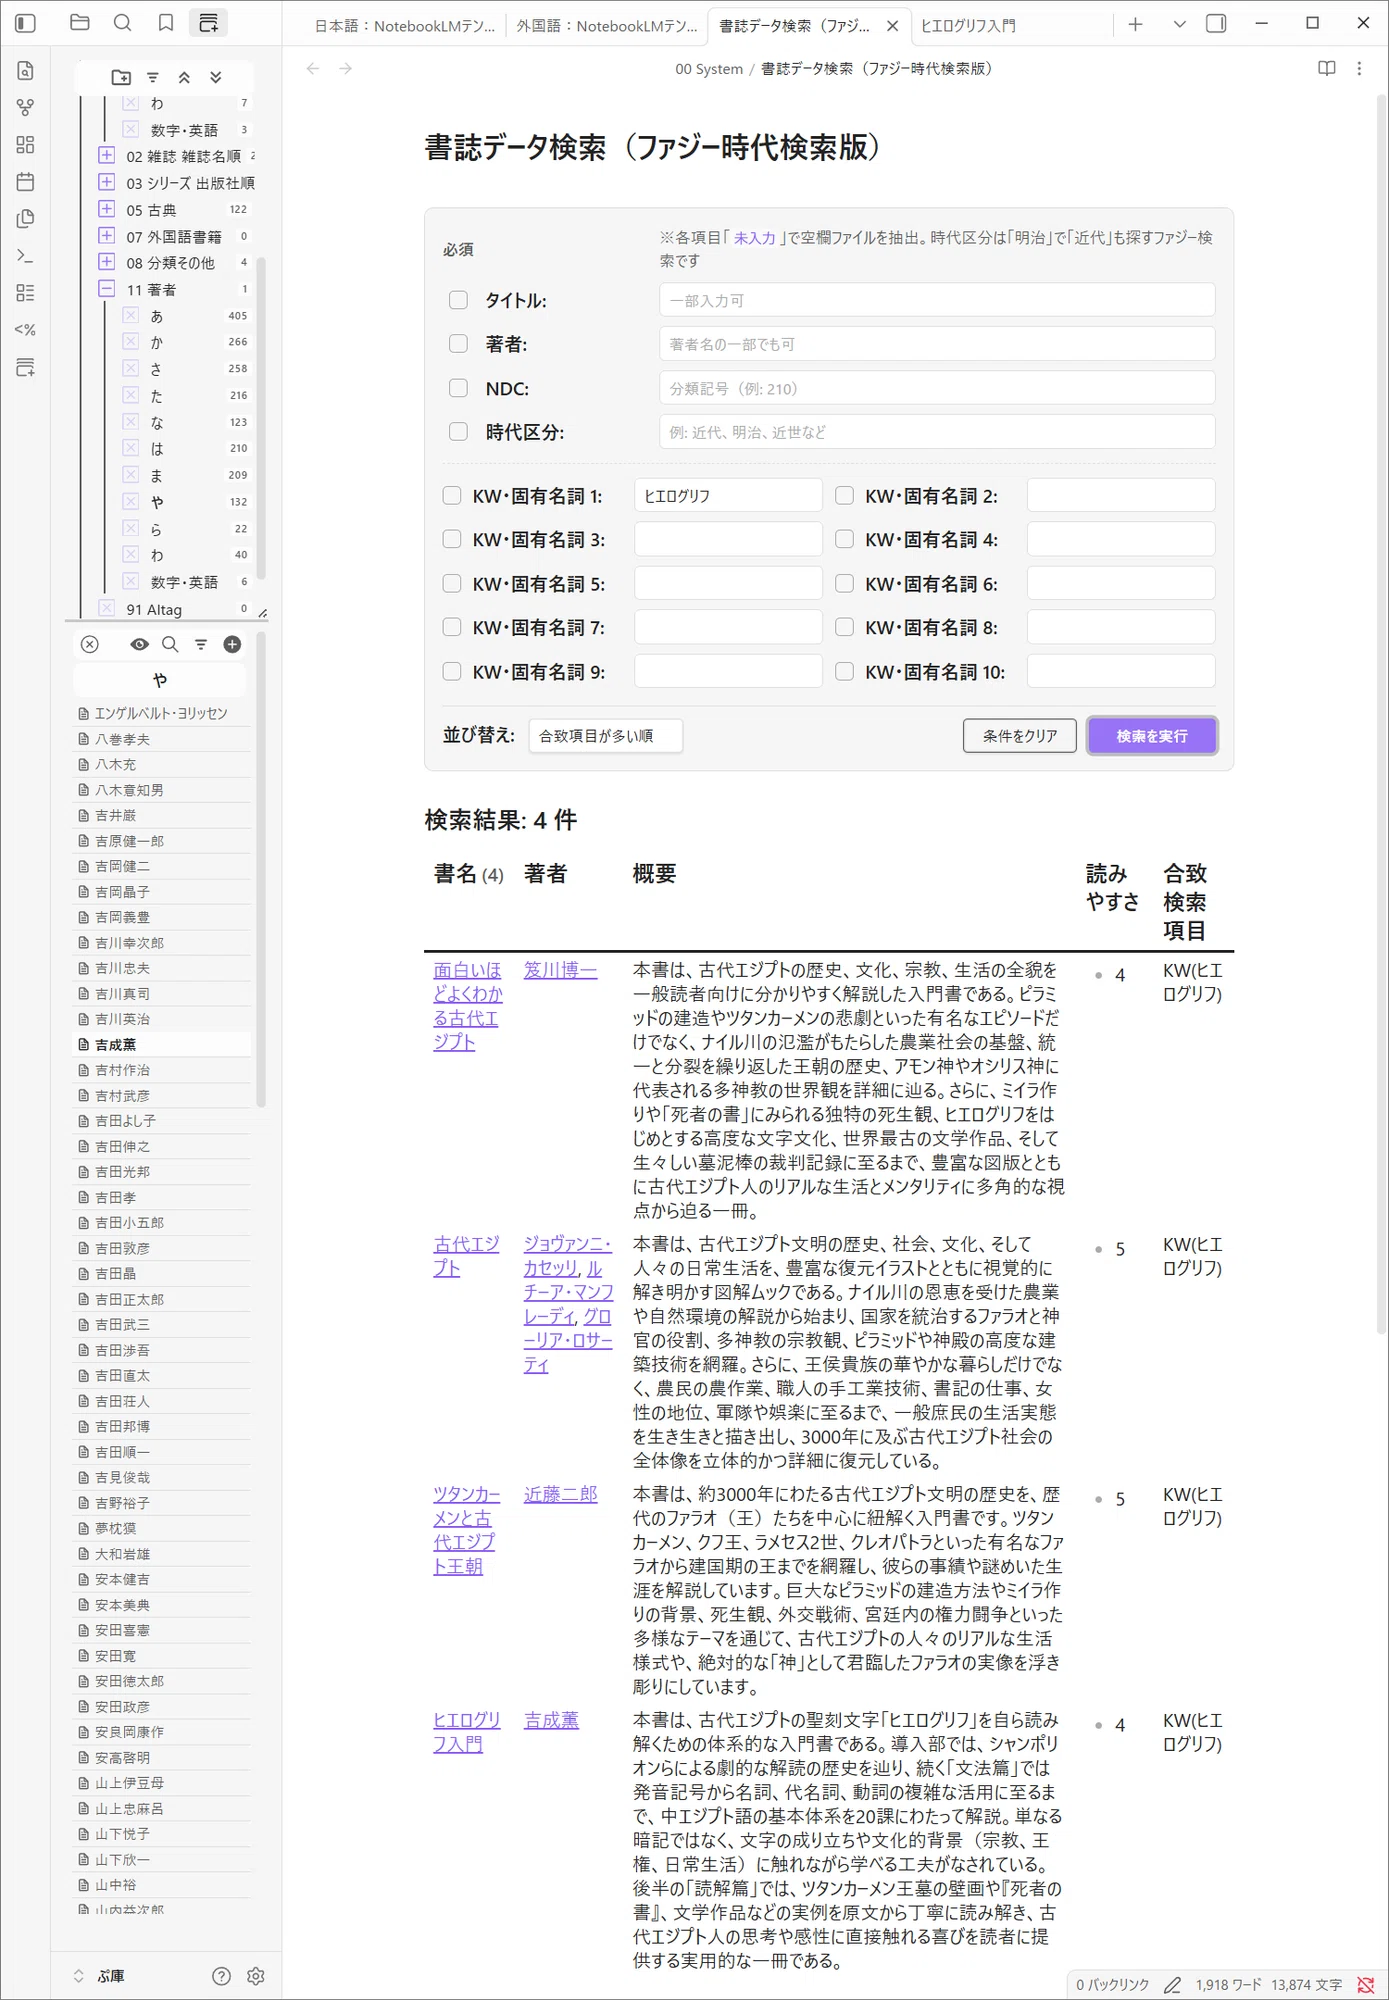Click the folder tree pane scrollbar

261,419
